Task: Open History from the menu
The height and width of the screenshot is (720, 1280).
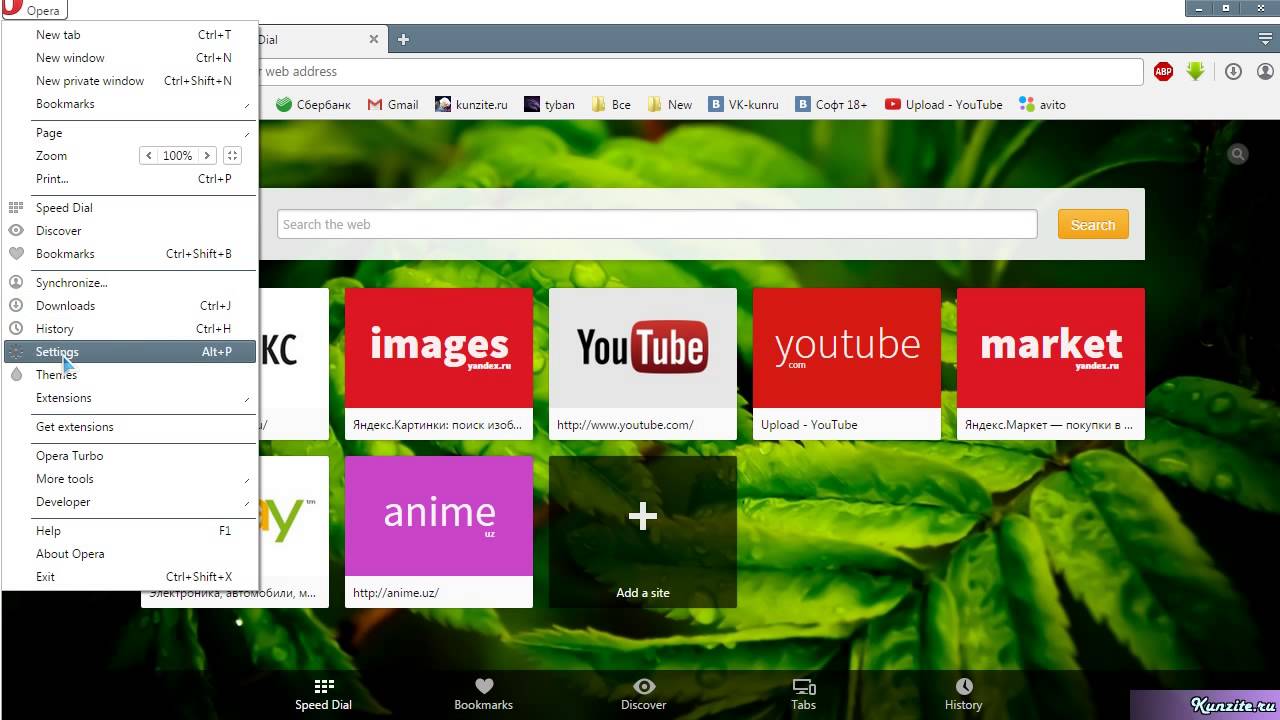Action: [x=130, y=329]
